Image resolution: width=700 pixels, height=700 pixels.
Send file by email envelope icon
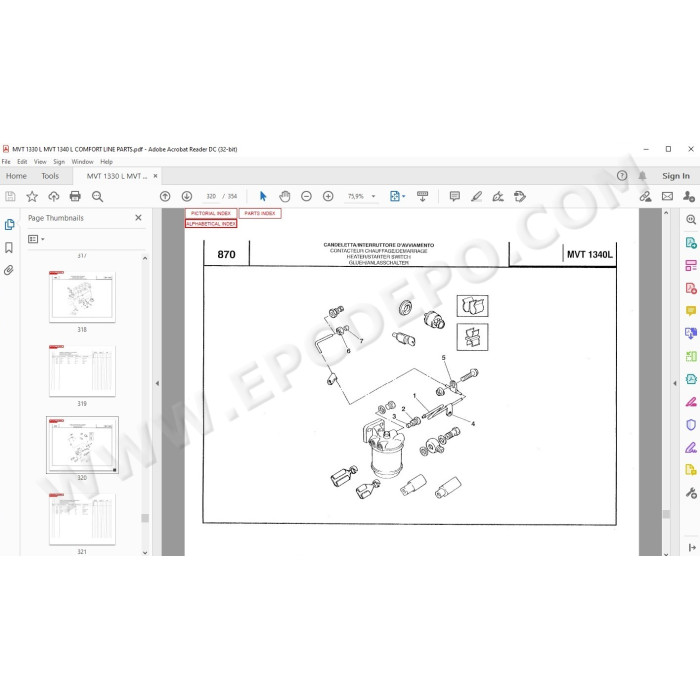pyautogui.click(x=667, y=196)
